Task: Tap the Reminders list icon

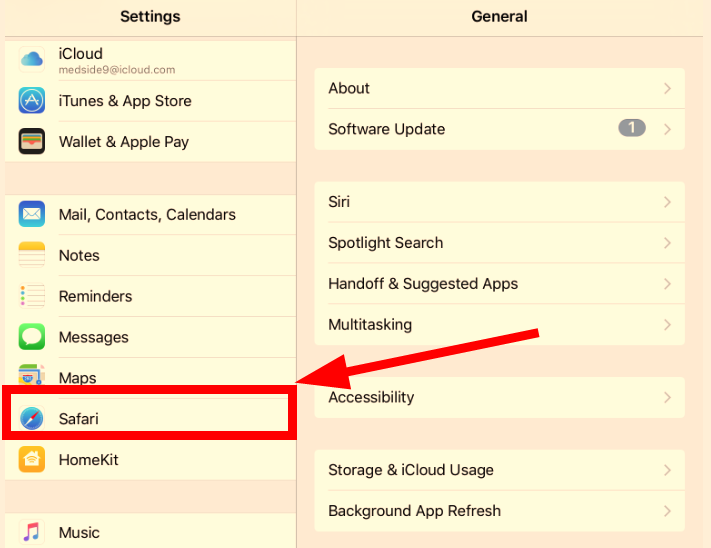Action: (x=32, y=296)
